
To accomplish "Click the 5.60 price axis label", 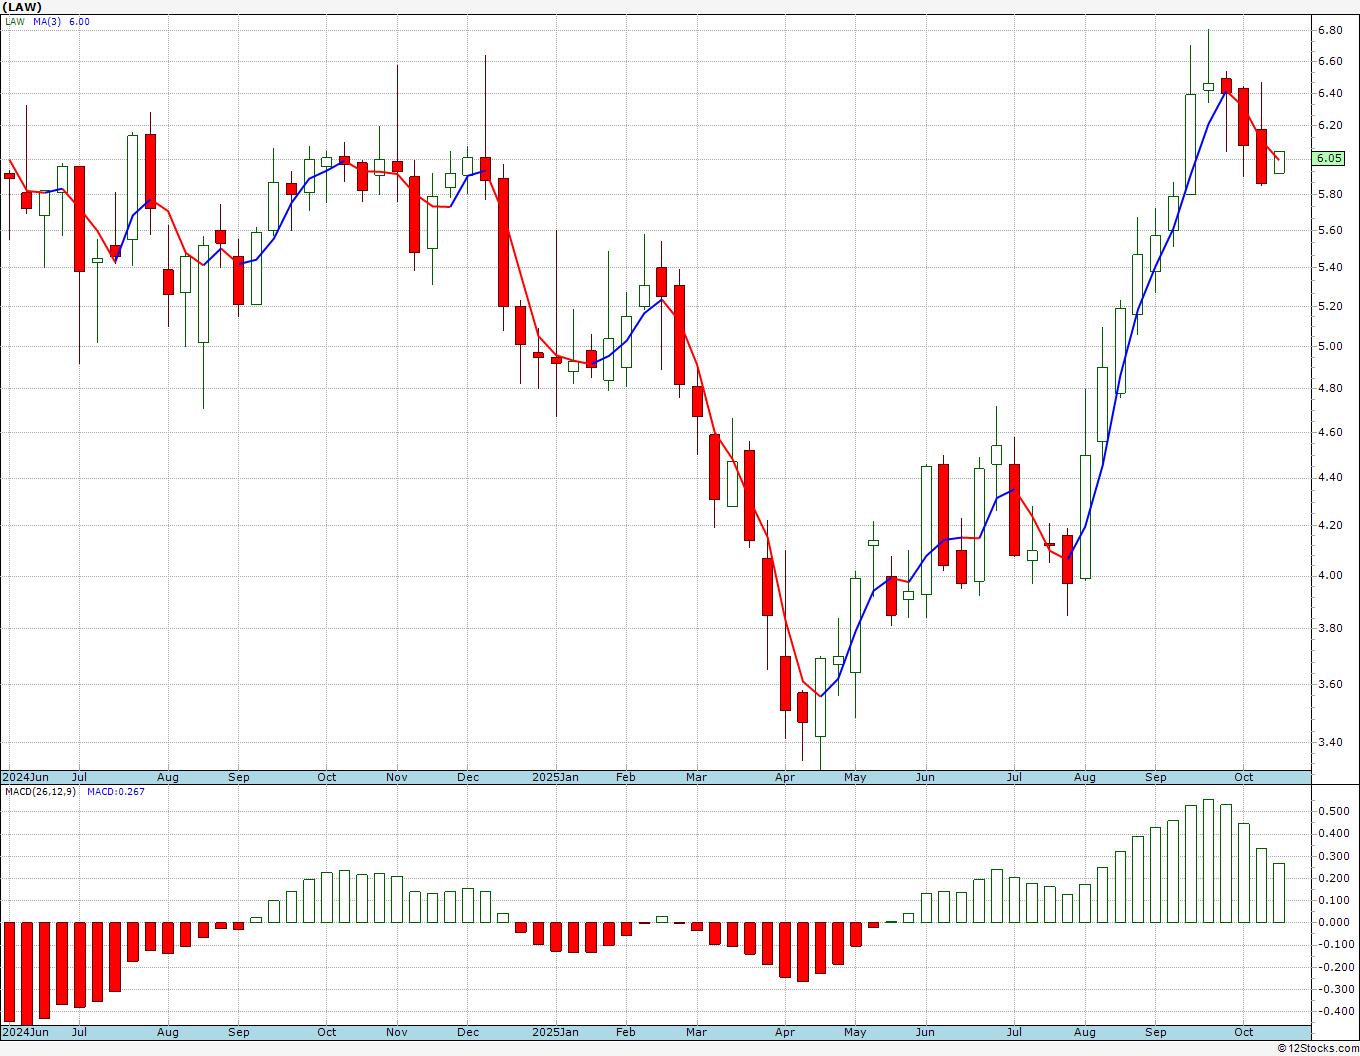I will coord(1329,230).
